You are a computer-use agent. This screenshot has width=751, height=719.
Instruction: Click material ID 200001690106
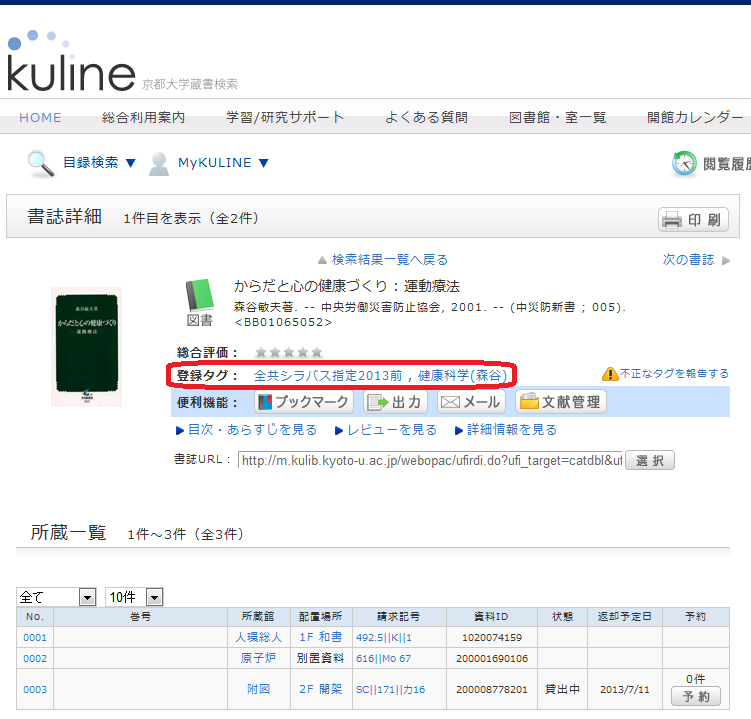tap(492, 659)
